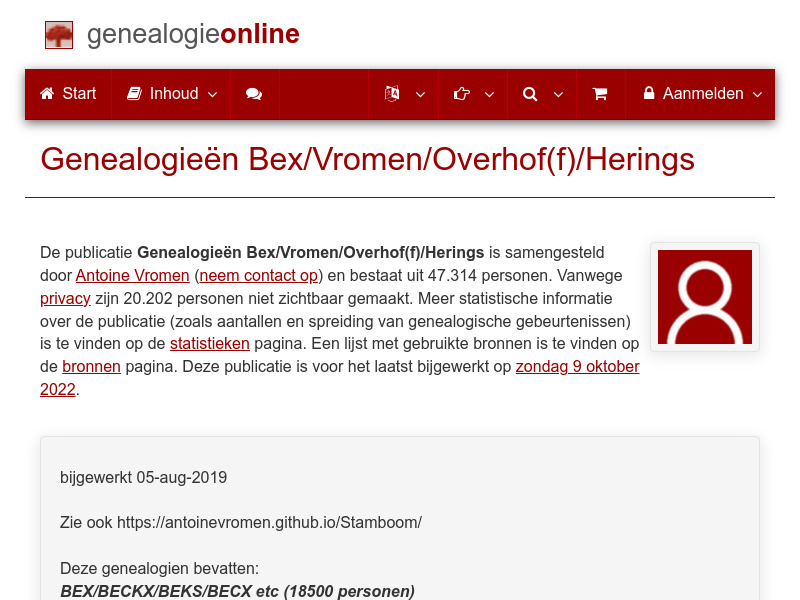Open the privacy link
This screenshot has height=600, width=800.
65,298
